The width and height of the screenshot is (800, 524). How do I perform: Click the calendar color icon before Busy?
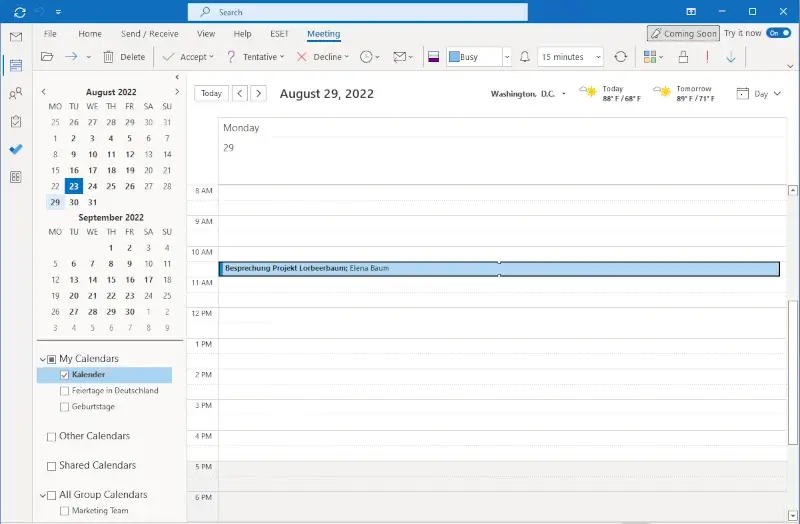[434, 57]
